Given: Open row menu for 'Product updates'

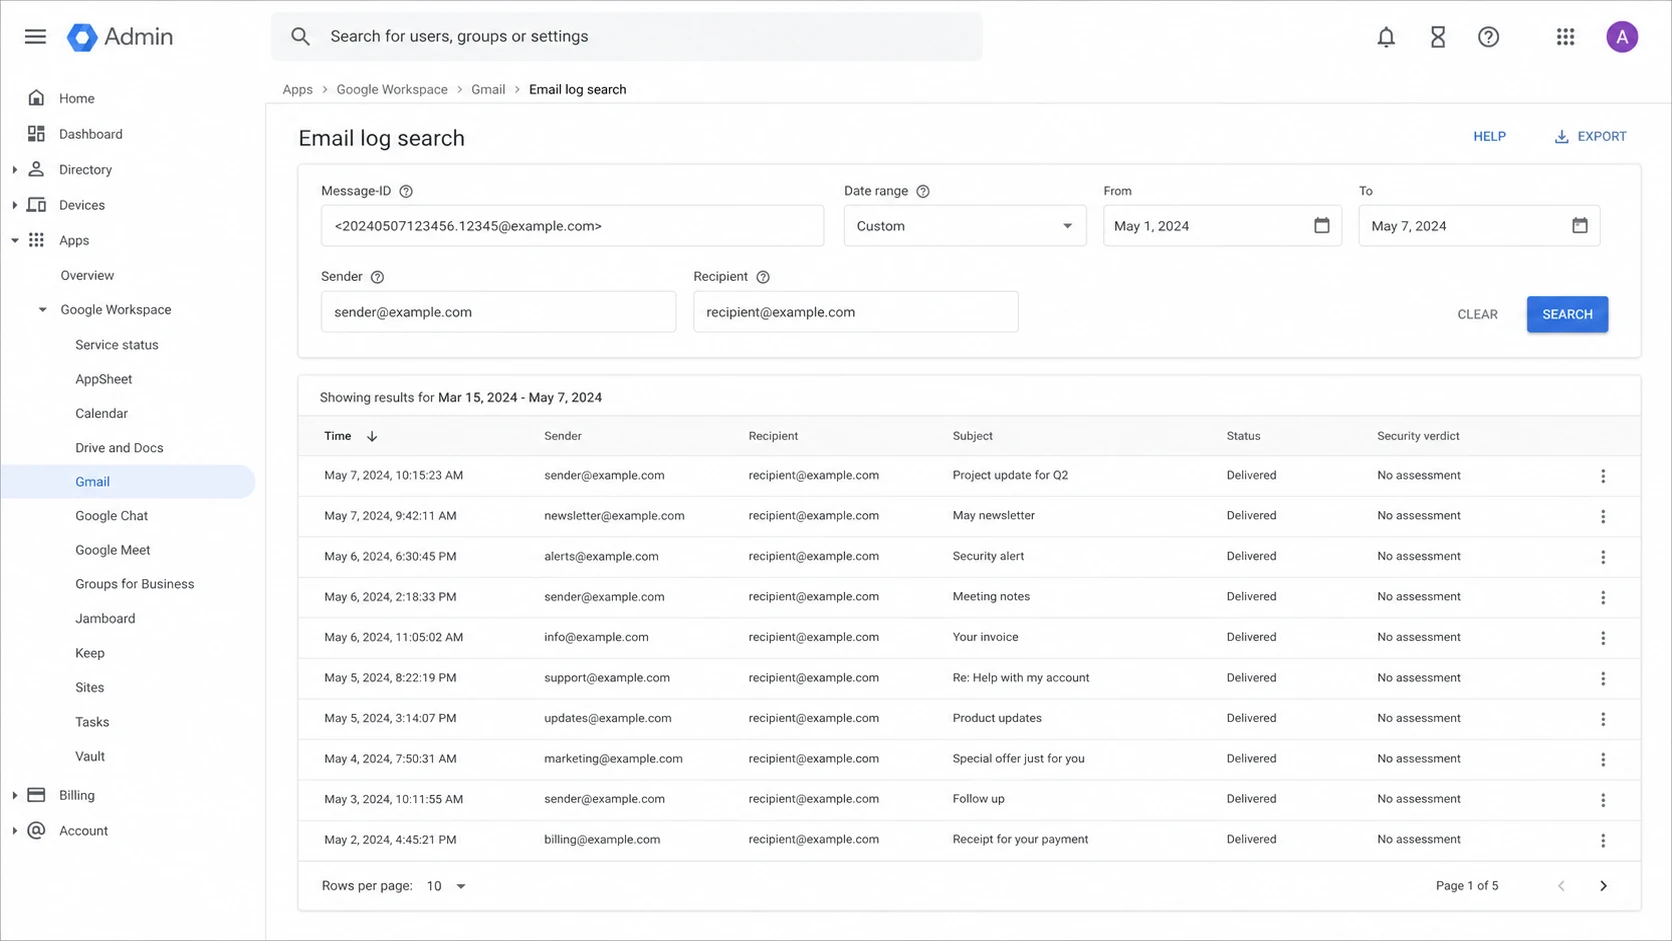Looking at the screenshot, I should coord(1603,719).
